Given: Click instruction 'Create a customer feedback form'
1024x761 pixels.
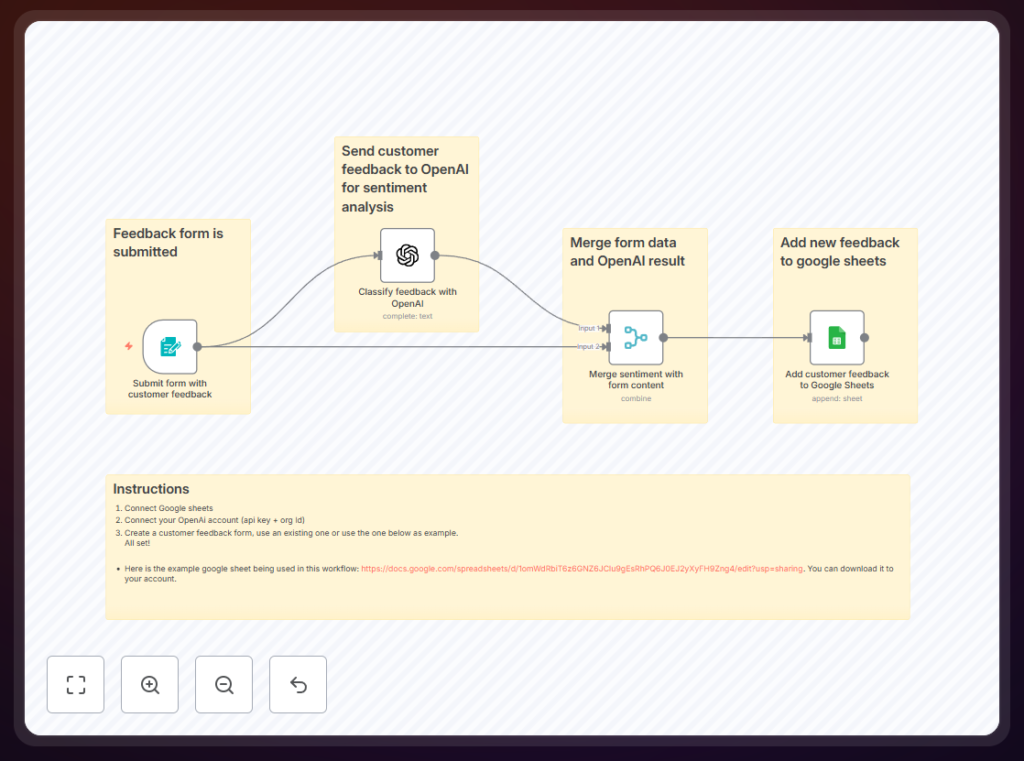Looking at the screenshot, I should (x=291, y=533).
